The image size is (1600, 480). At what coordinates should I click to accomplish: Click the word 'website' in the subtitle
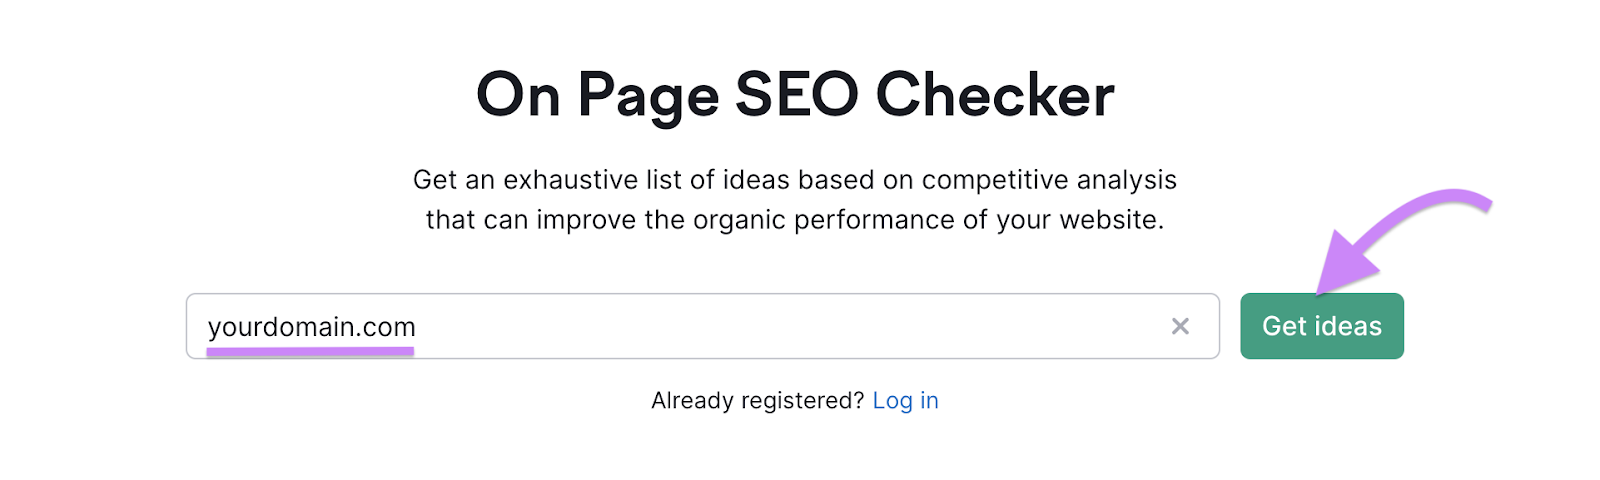pyautogui.click(x=1109, y=220)
